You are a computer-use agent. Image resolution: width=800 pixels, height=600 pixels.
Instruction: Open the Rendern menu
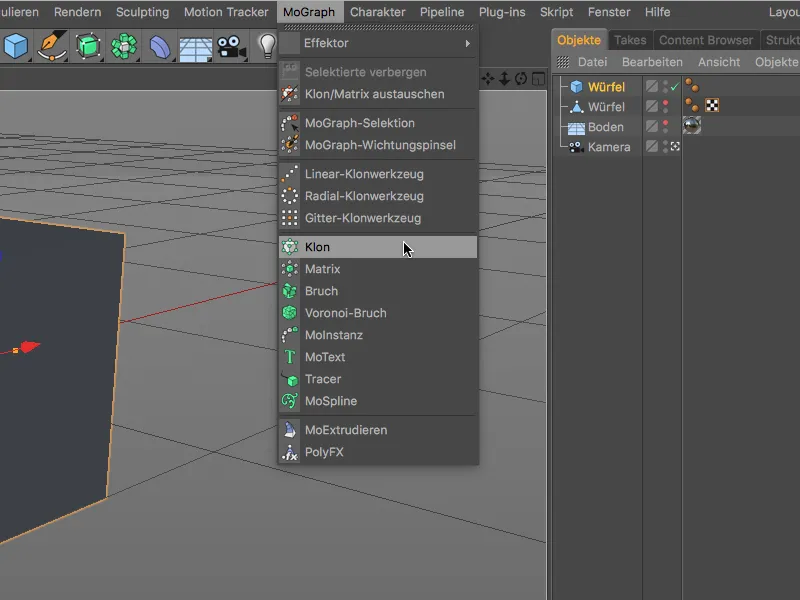click(x=78, y=12)
